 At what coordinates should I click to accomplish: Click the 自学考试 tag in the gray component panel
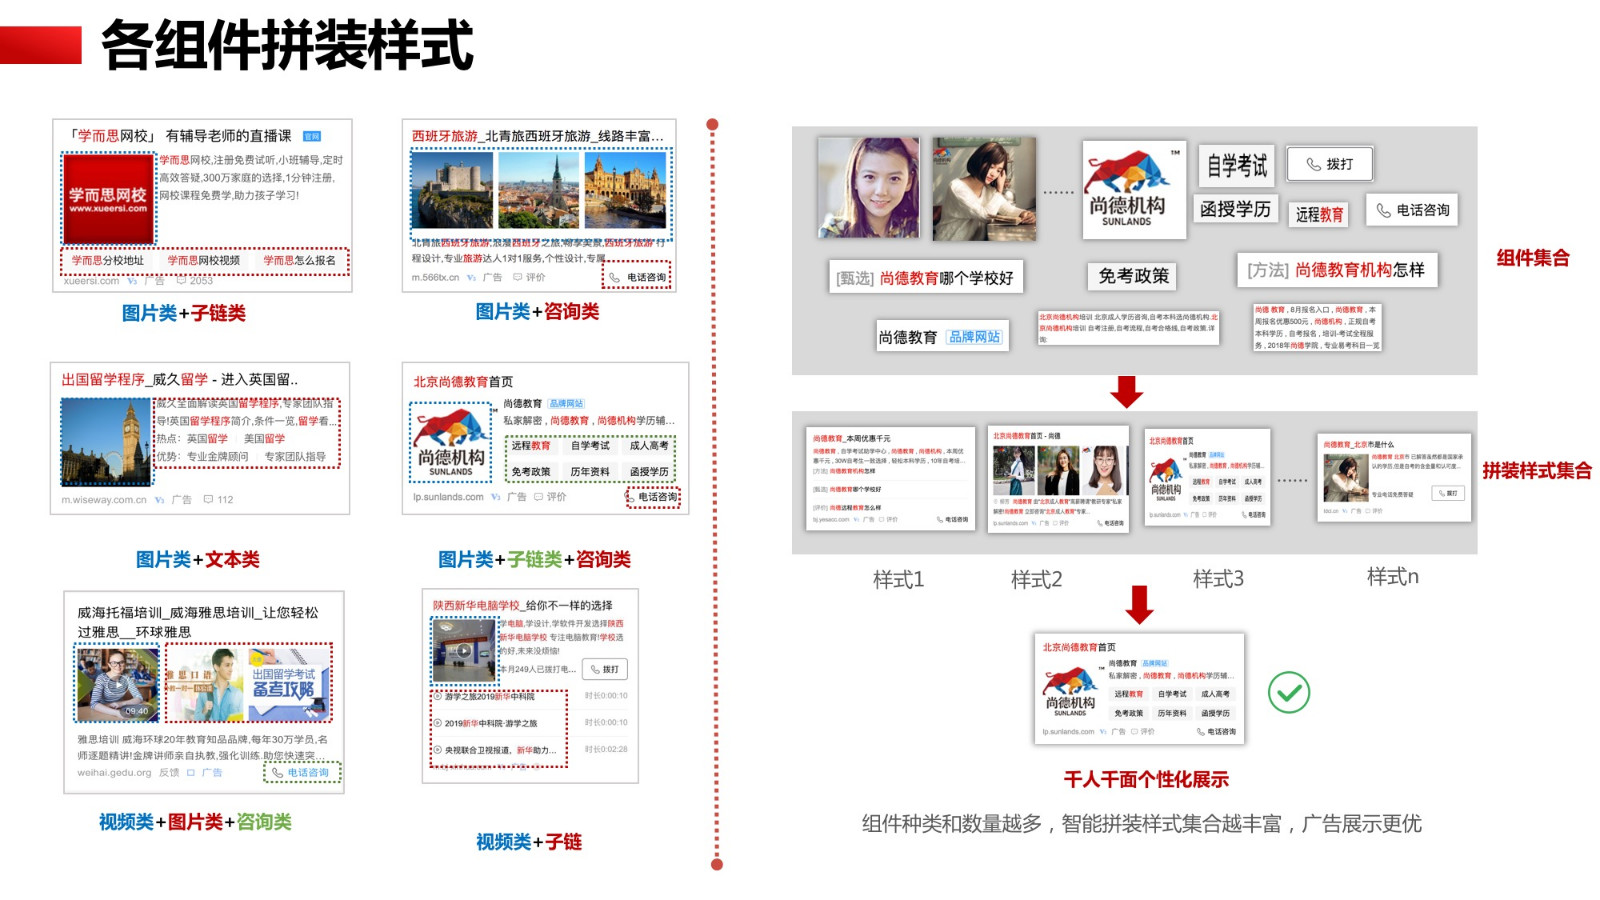(1236, 166)
